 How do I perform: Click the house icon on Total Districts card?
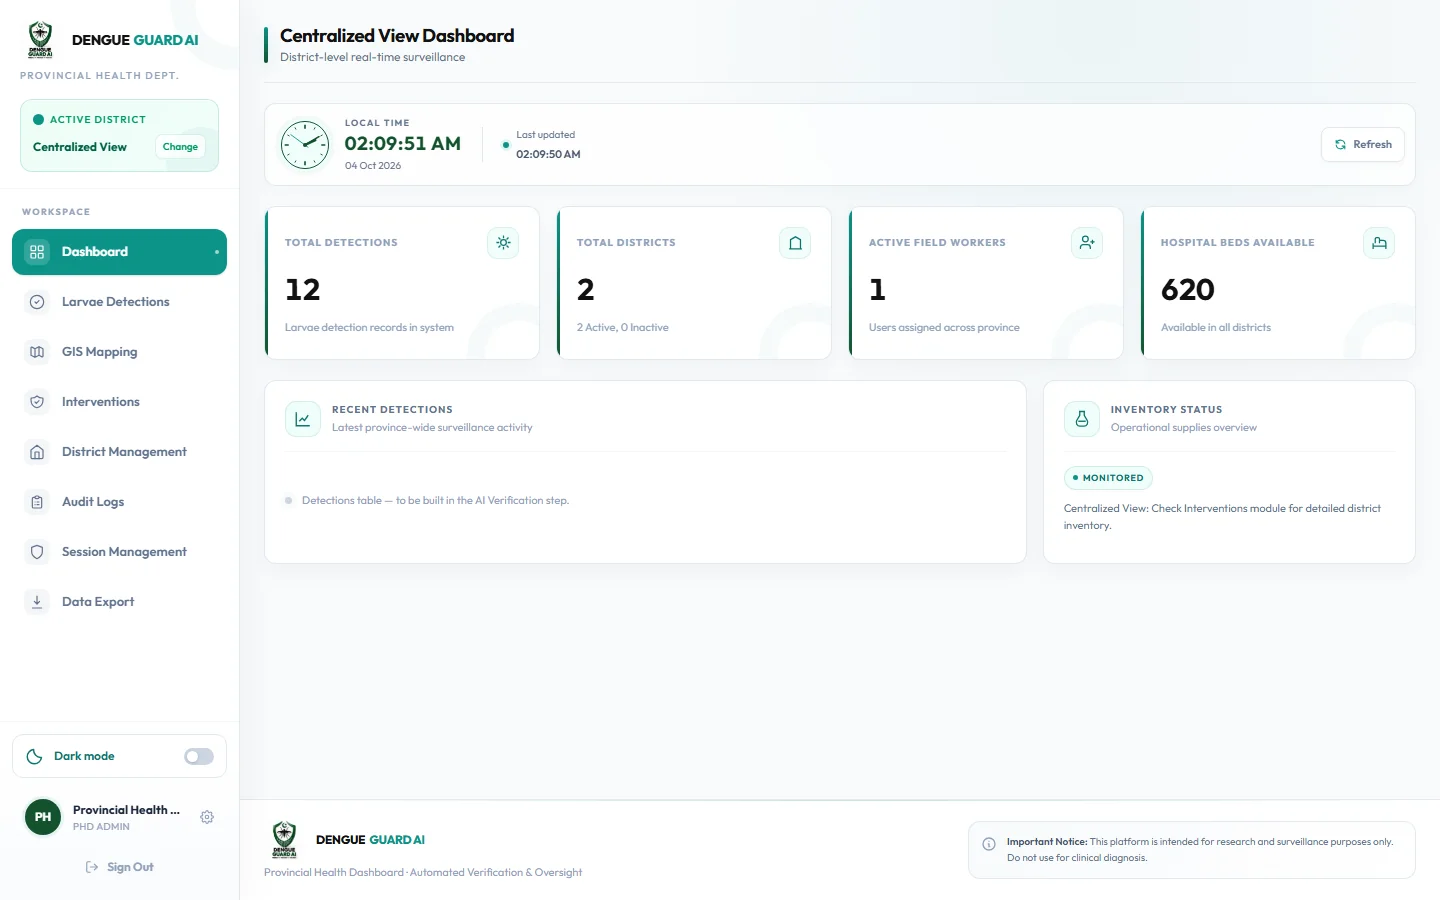(795, 243)
